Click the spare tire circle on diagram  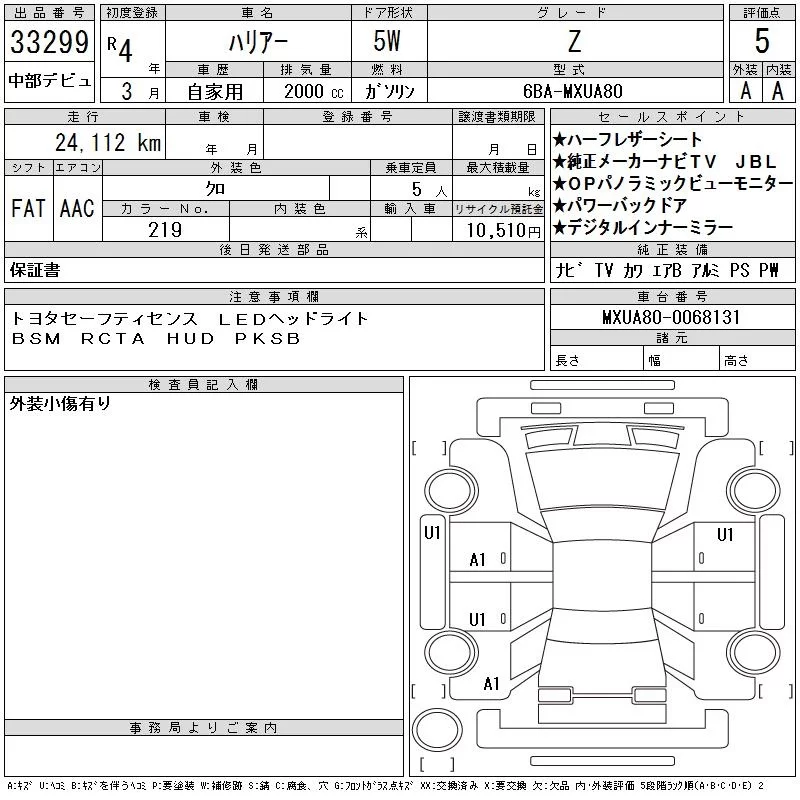coord(437,729)
